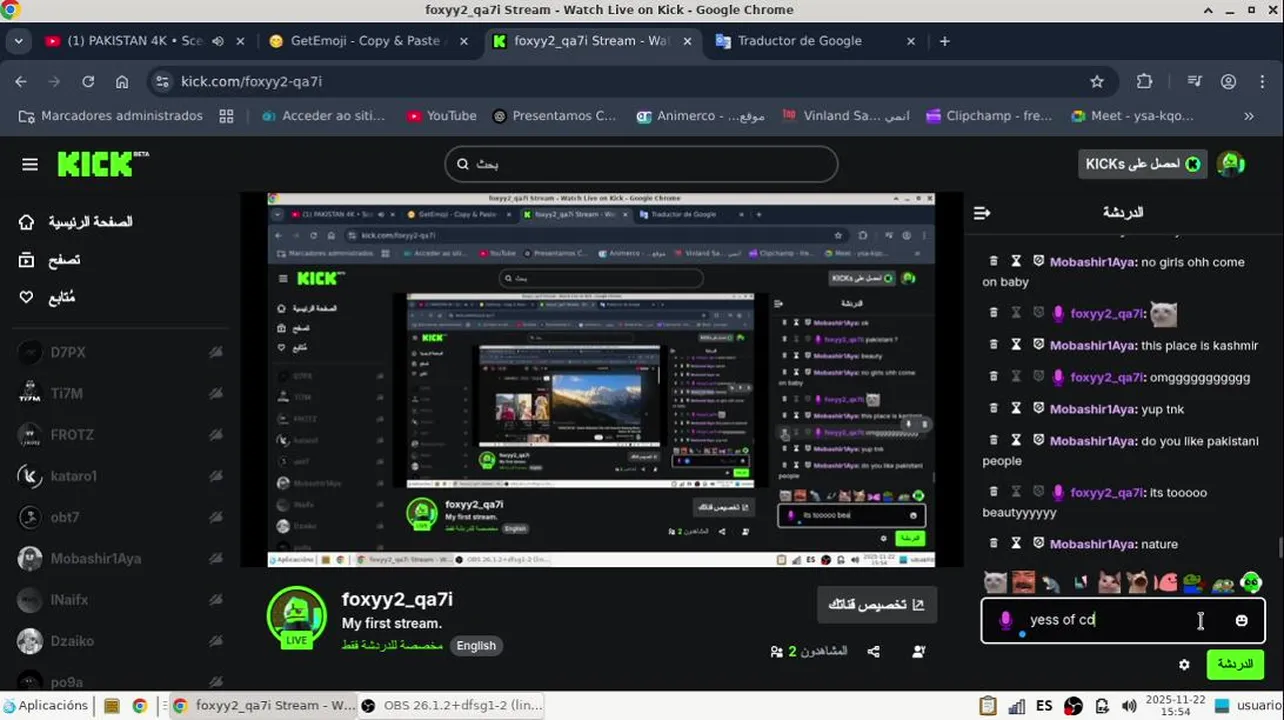Click the browser home button
1284x720 pixels.
[122, 82]
